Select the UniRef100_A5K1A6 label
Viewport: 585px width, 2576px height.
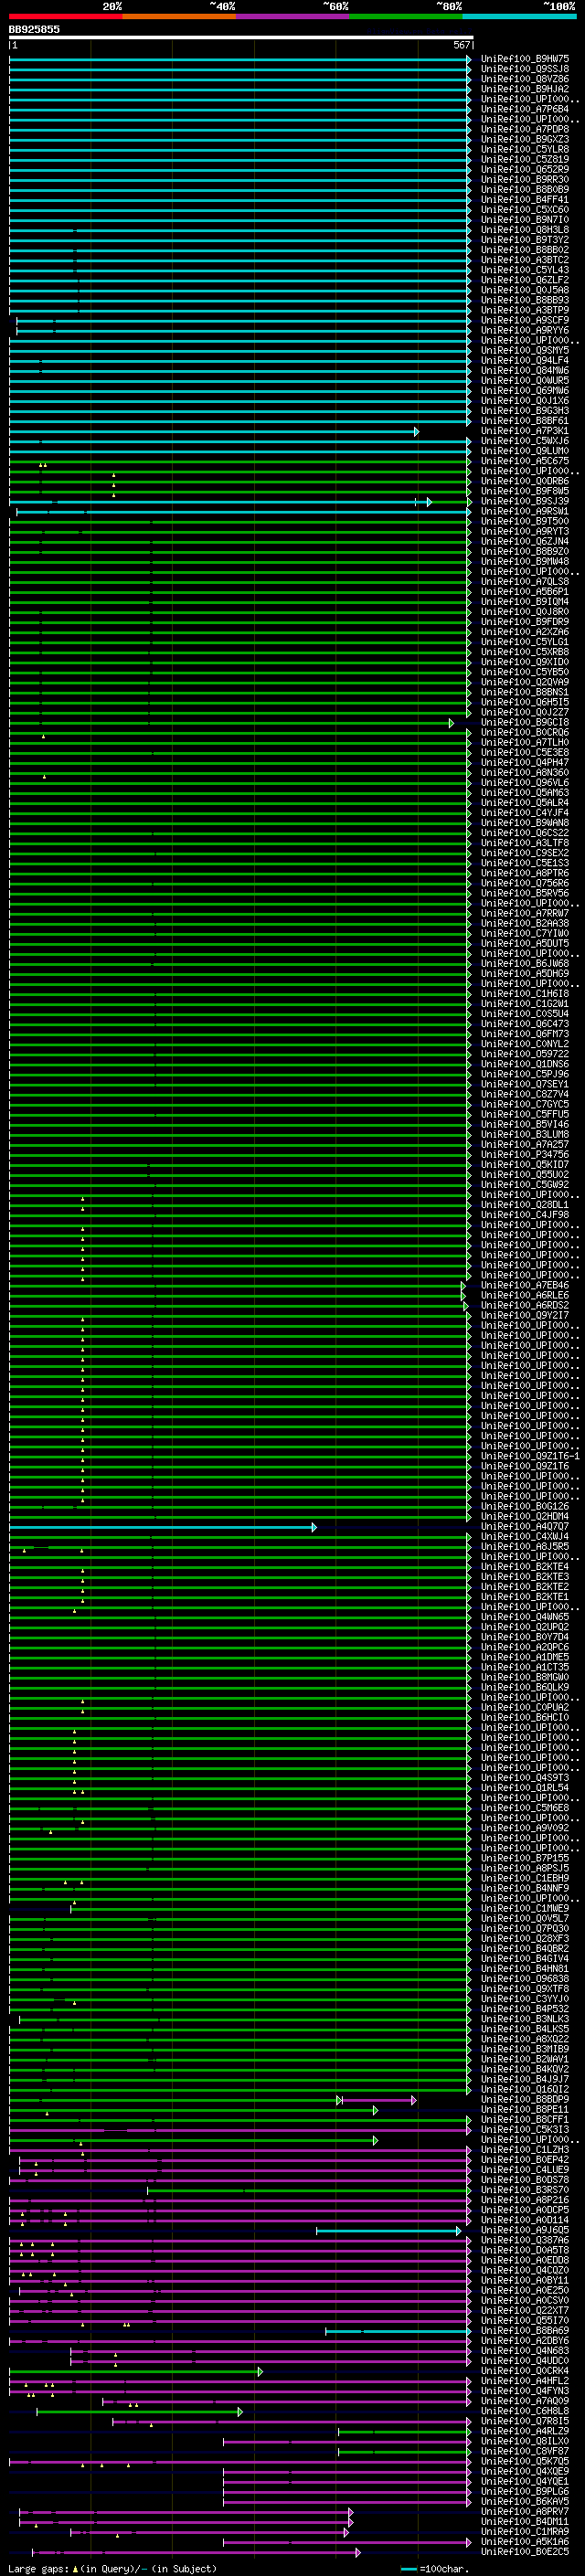click(x=524, y=2542)
